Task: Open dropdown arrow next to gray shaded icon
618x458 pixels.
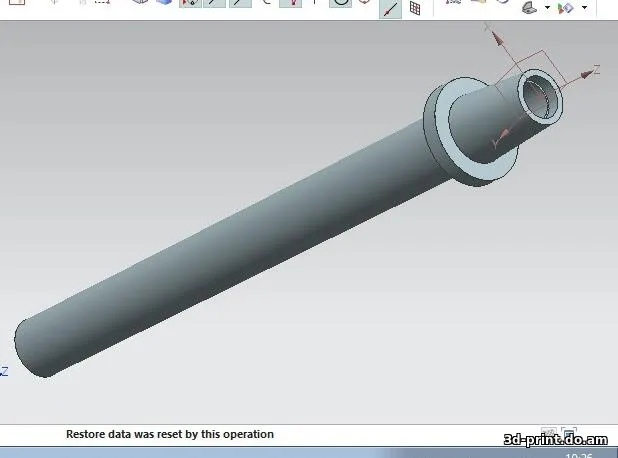Action: (x=547, y=8)
